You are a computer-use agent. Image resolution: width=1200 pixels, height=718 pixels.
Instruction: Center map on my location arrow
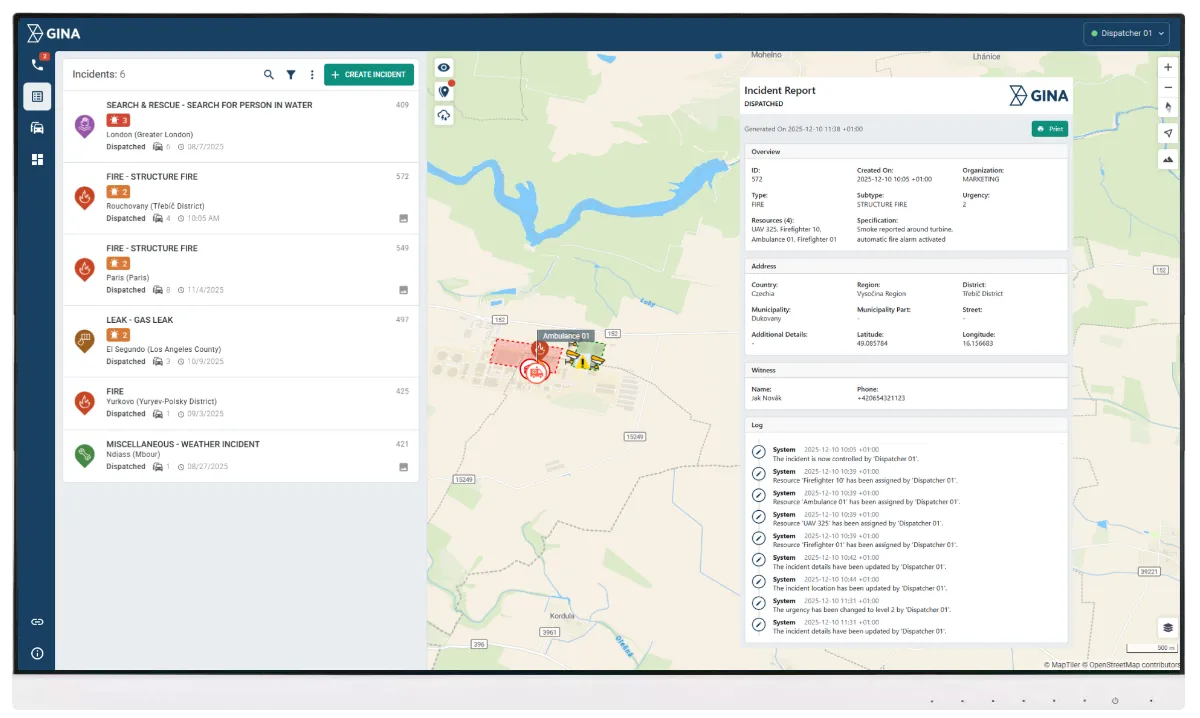[1168, 134]
